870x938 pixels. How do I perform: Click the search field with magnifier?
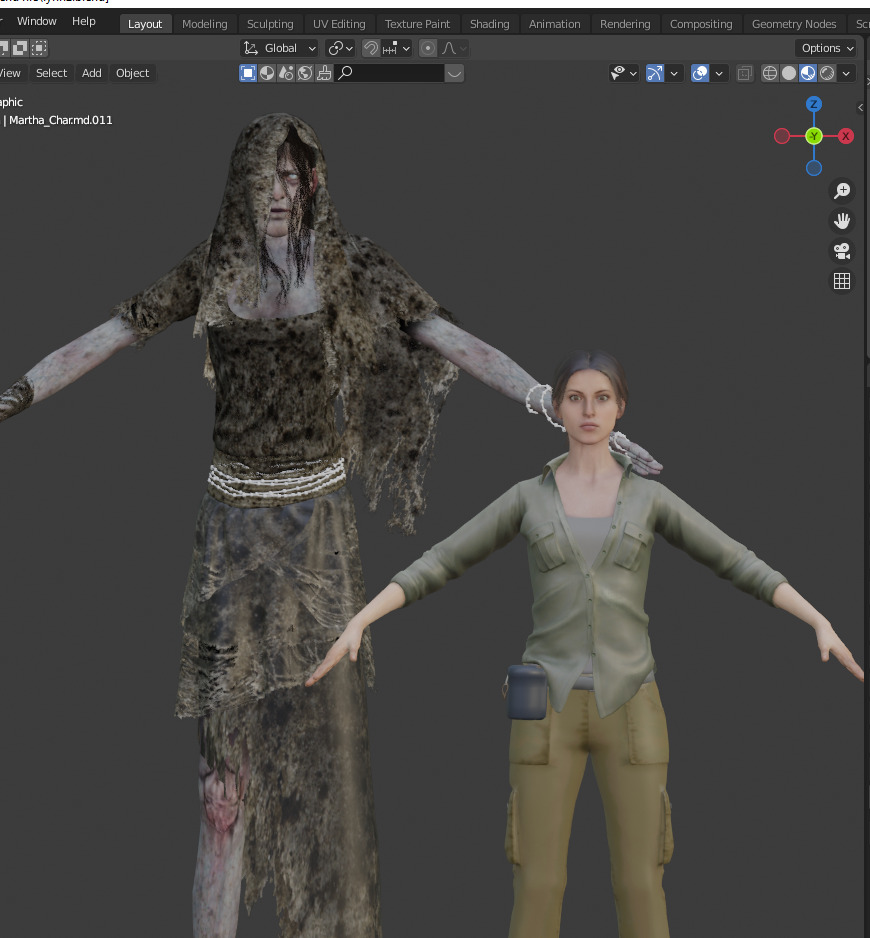(389, 73)
